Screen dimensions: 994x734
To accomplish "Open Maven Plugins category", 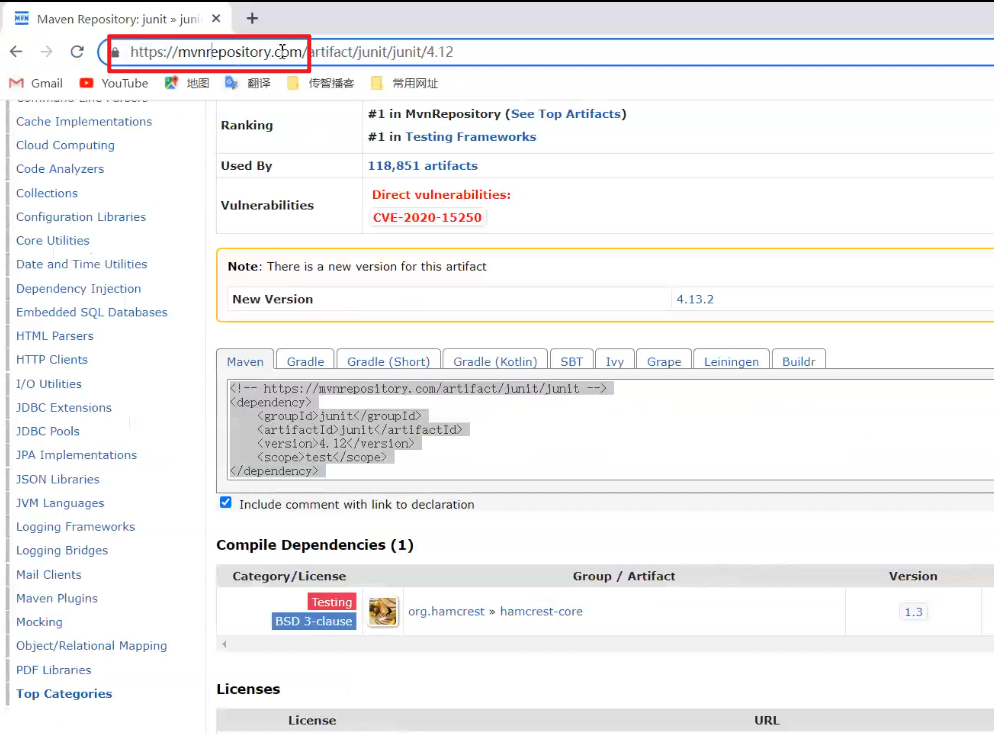I will [x=56, y=598].
